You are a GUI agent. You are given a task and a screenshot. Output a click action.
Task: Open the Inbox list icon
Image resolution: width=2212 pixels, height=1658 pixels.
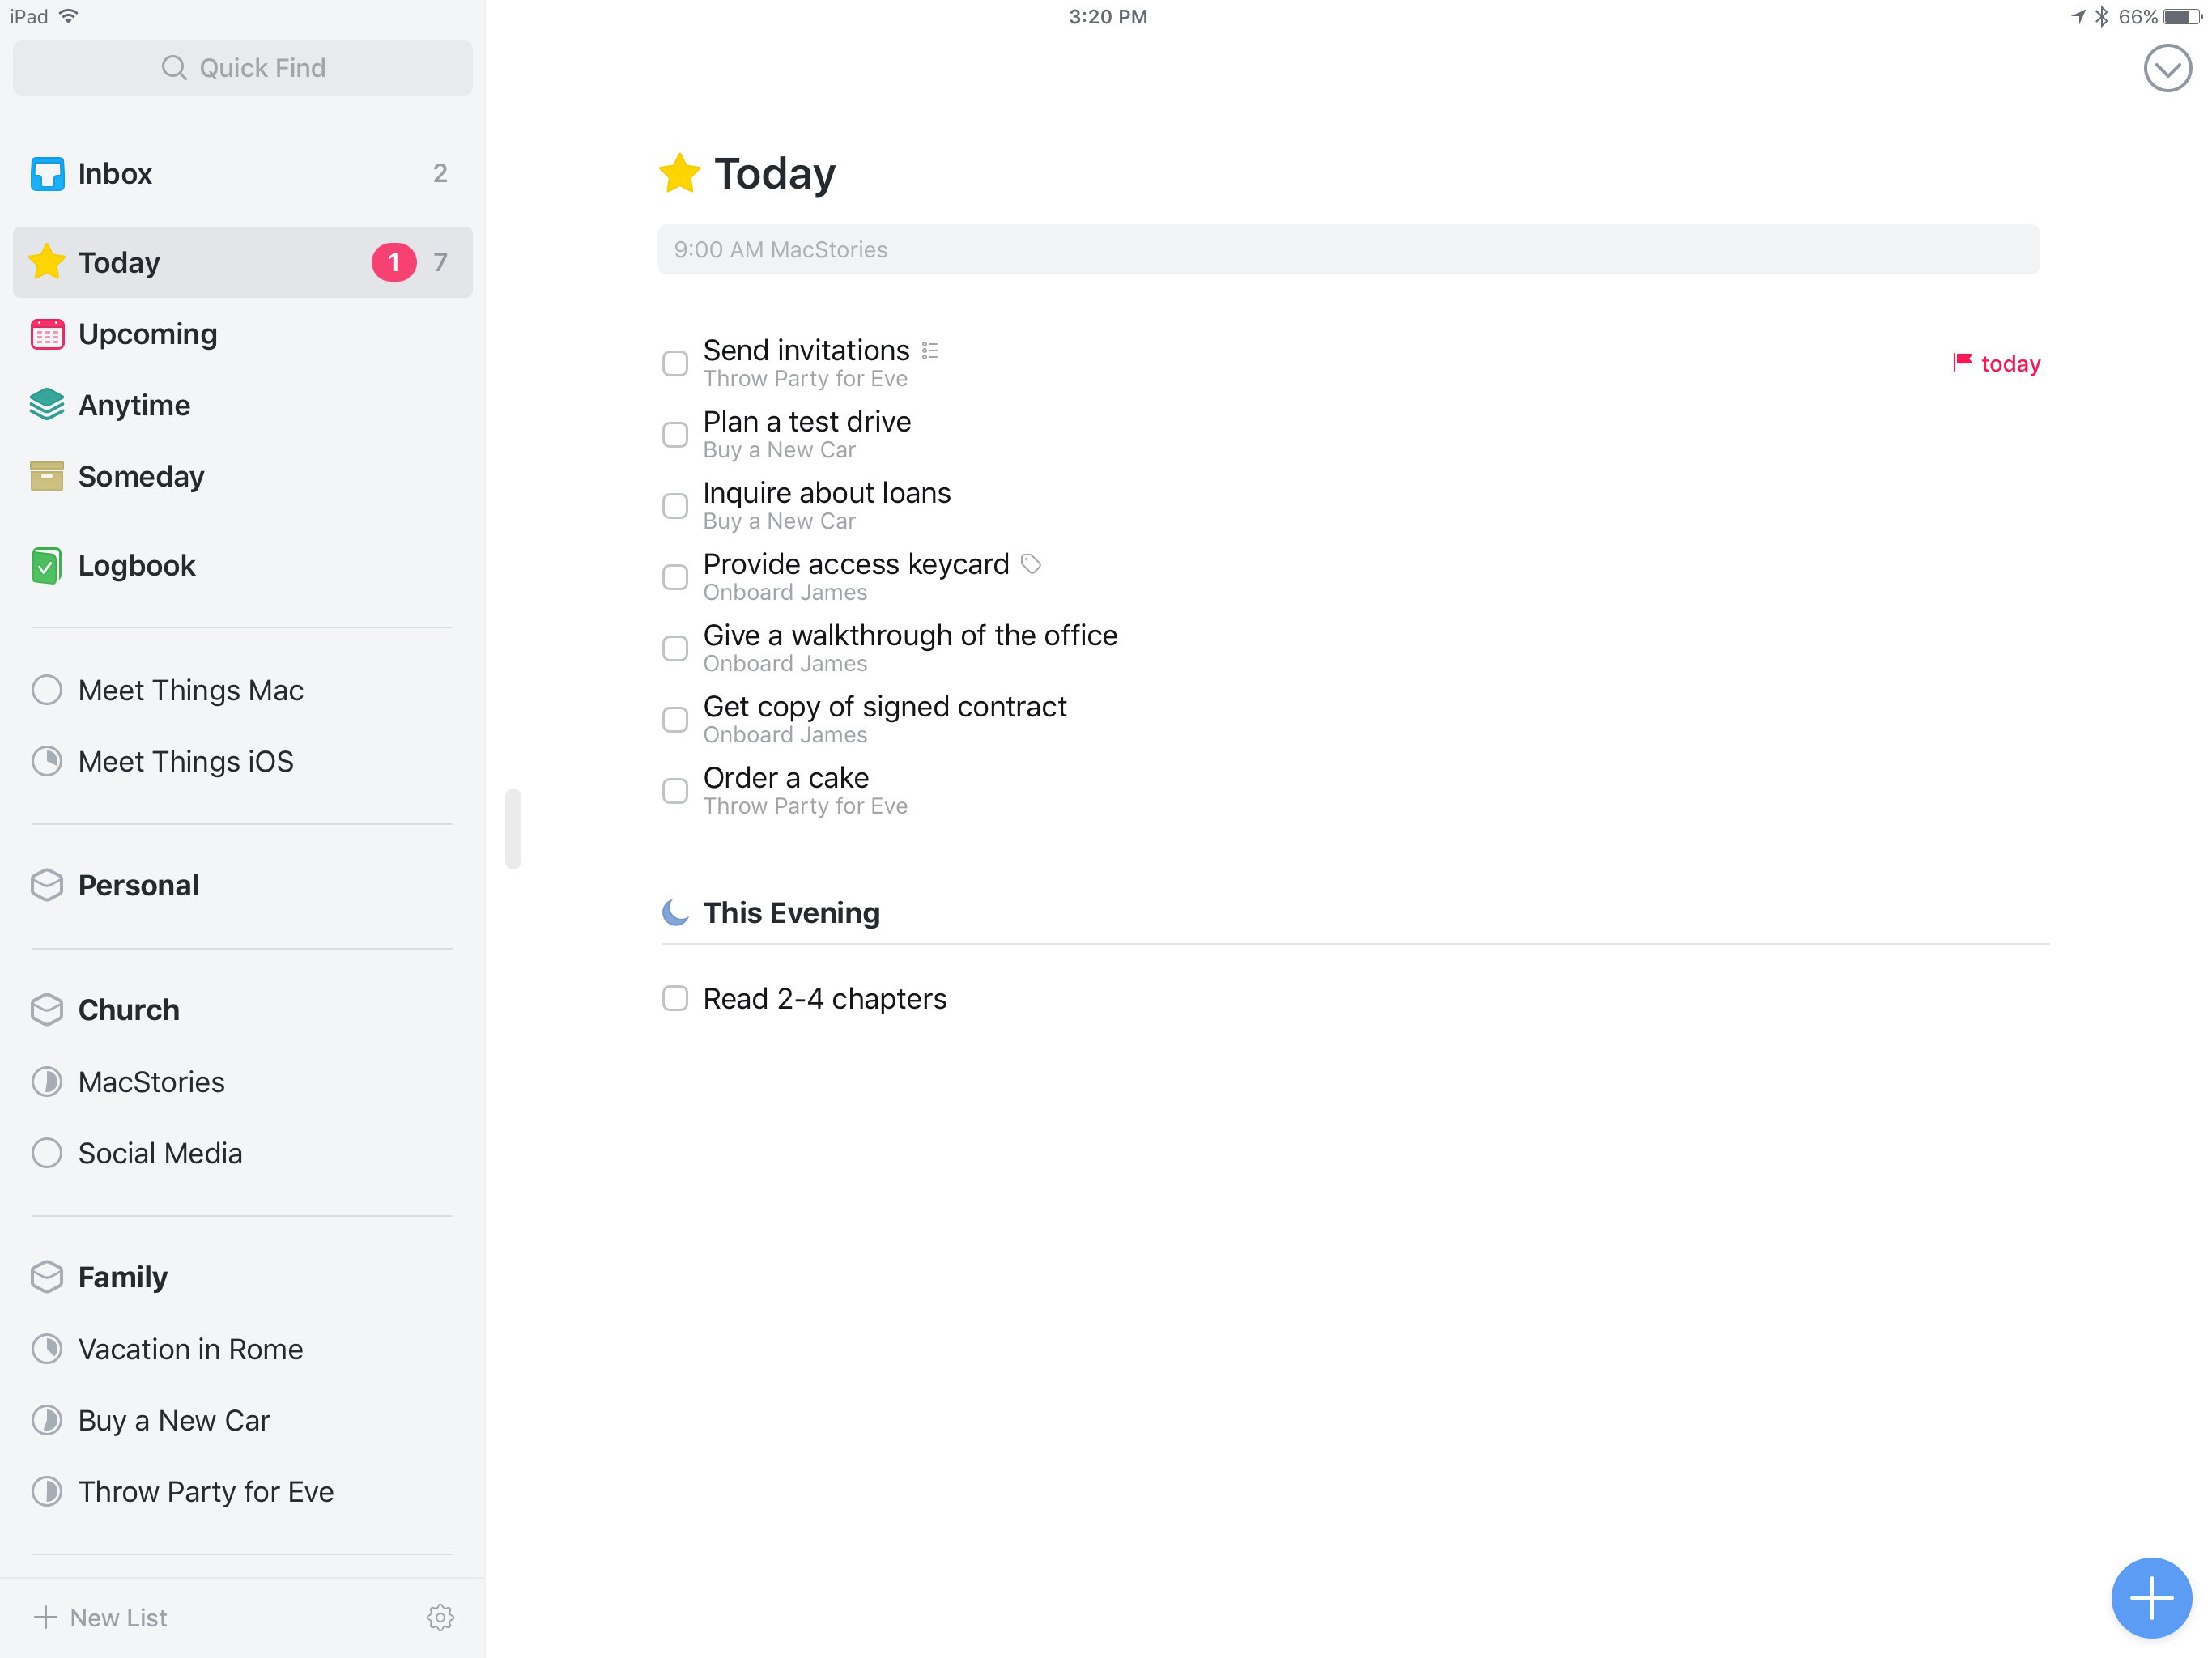pos(47,174)
